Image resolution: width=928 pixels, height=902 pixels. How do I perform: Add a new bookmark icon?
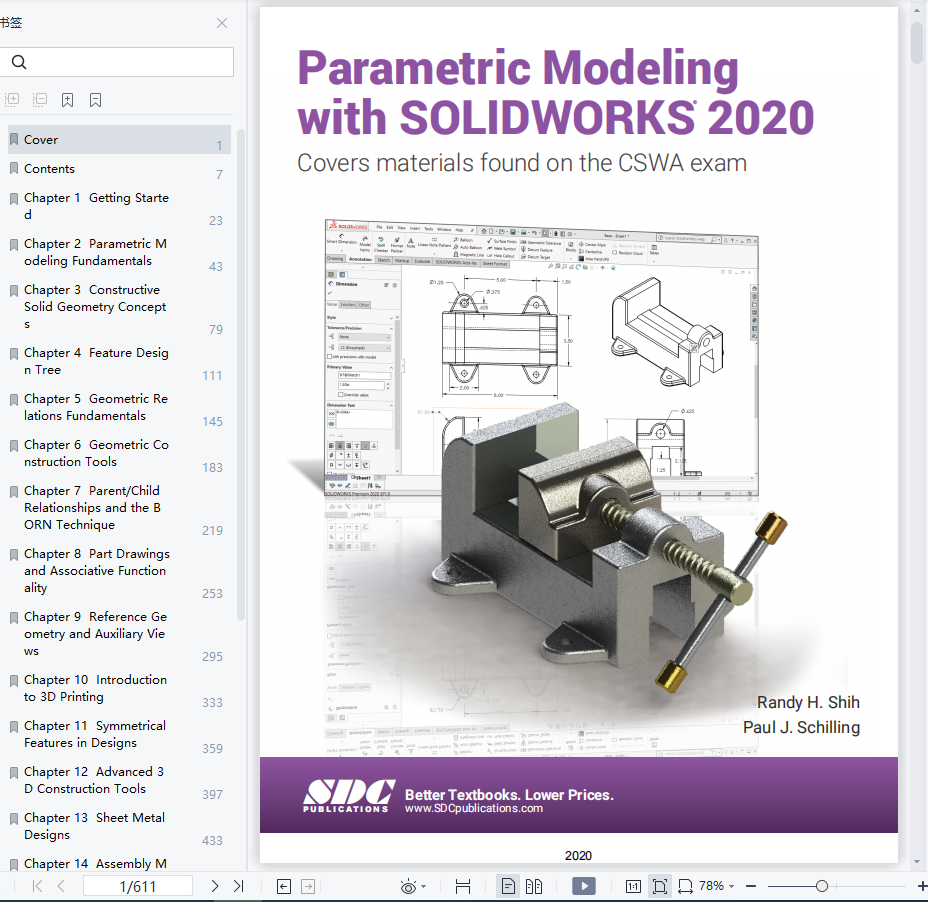[67, 100]
